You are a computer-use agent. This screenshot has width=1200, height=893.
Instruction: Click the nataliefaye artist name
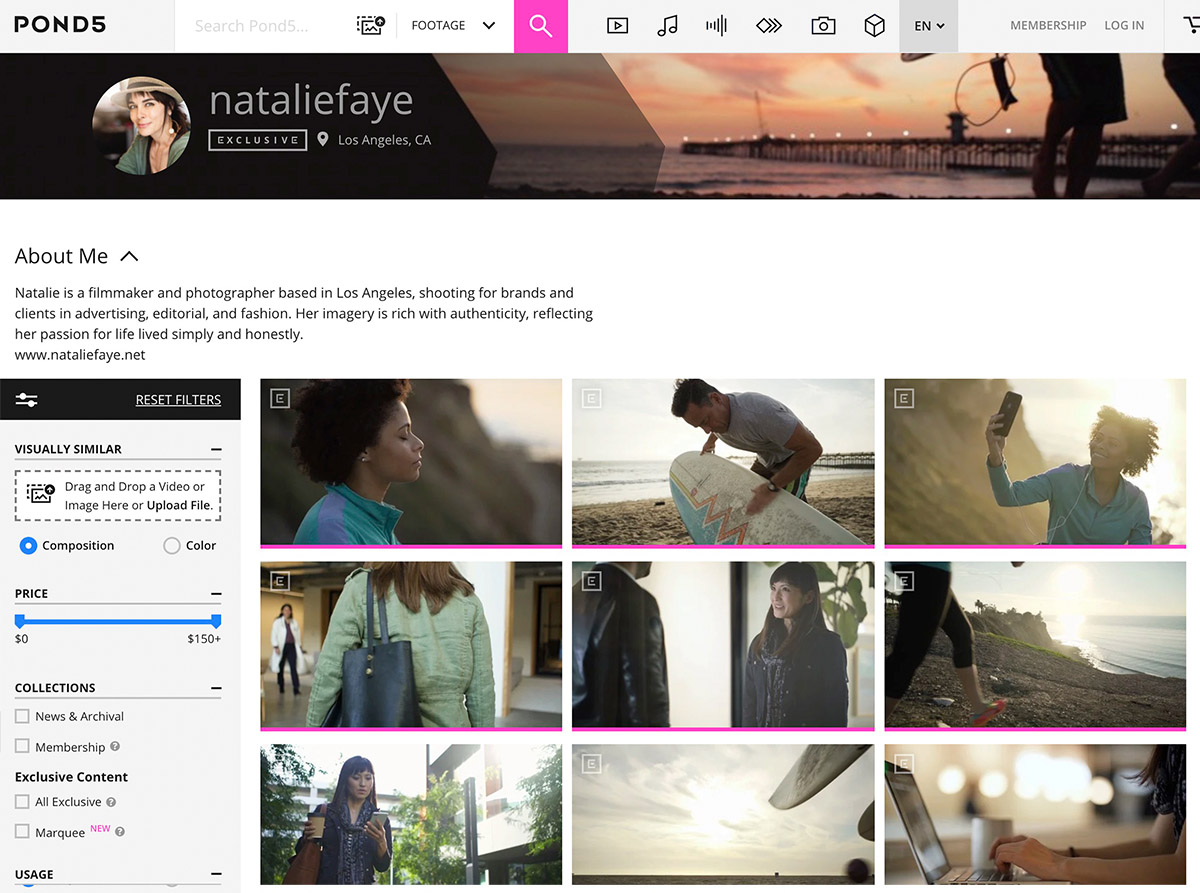(x=311, y=100)
